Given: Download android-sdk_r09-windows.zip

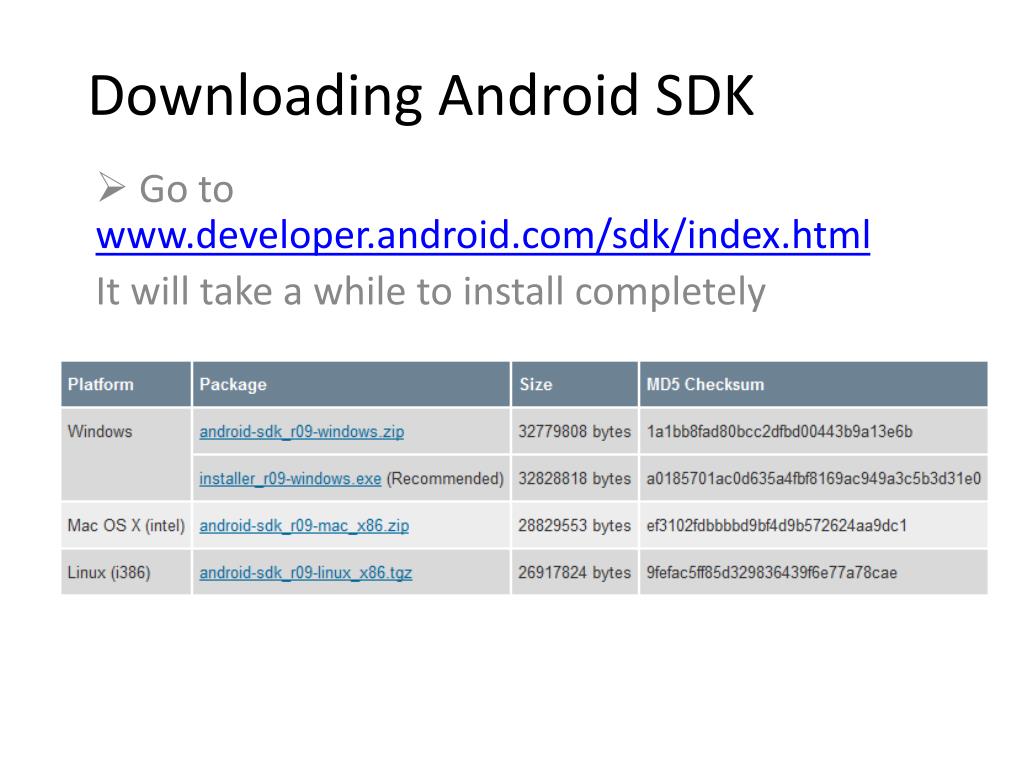Looking at the screenshot, I should (x=302, y=432).
